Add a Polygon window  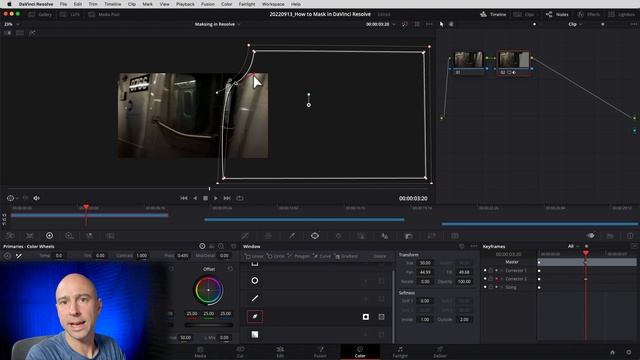pyautogui.click(x=299, y=256)
